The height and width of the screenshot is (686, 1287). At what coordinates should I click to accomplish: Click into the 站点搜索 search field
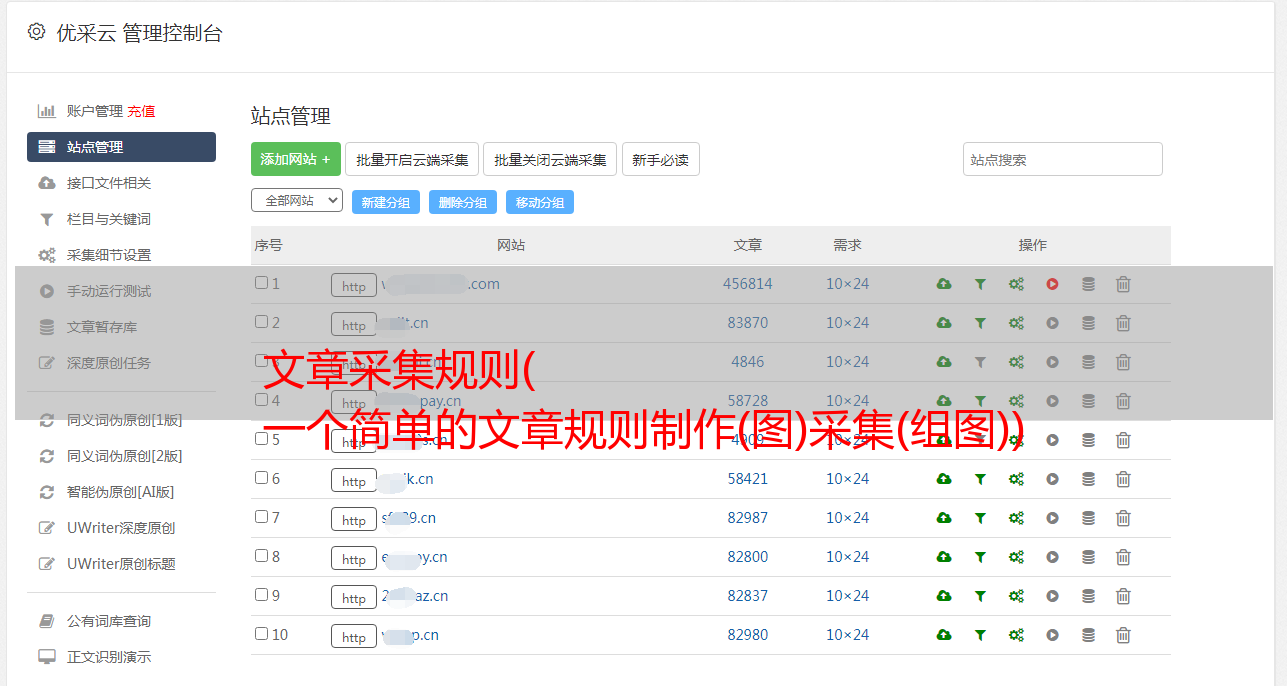click(x=1063, y=159)
